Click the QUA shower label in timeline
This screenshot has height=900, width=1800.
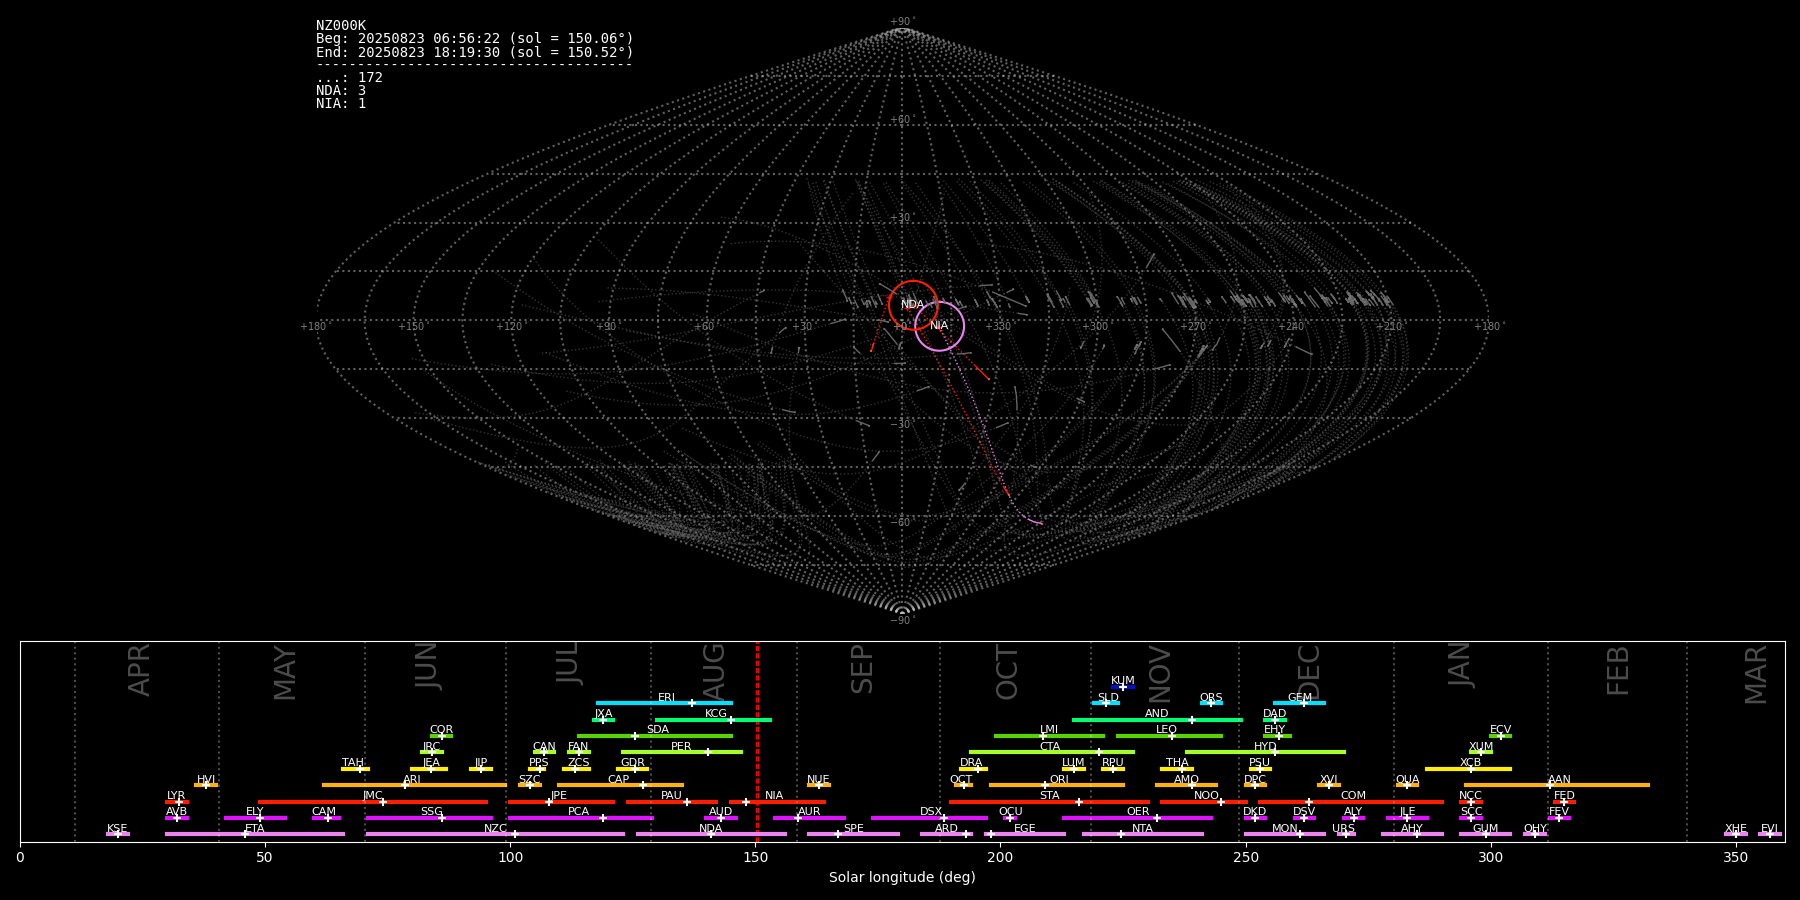pyautogui.click(x=1408, y=780)
